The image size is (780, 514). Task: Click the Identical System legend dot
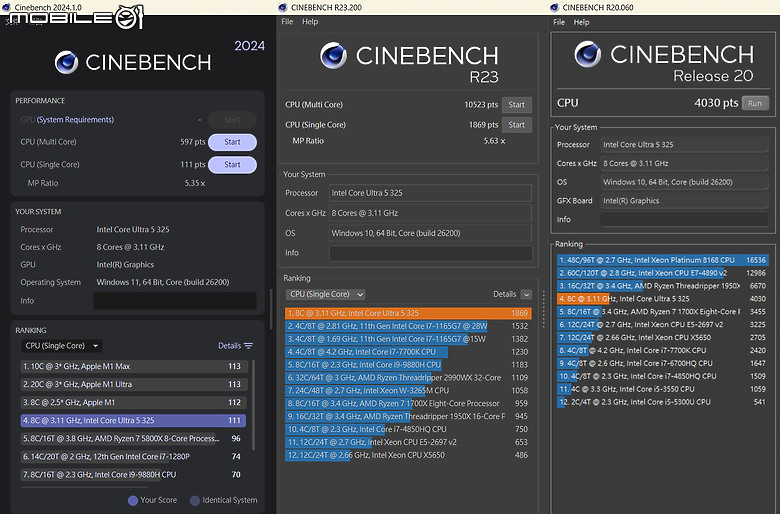[x=195, y=500]
